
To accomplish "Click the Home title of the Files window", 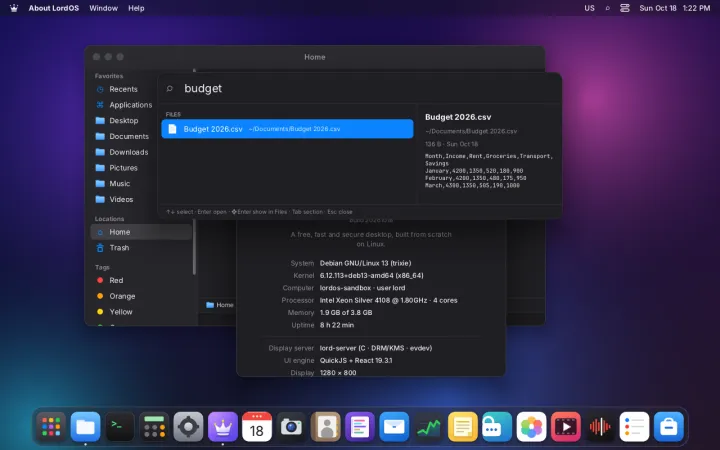I will (315, 57).
